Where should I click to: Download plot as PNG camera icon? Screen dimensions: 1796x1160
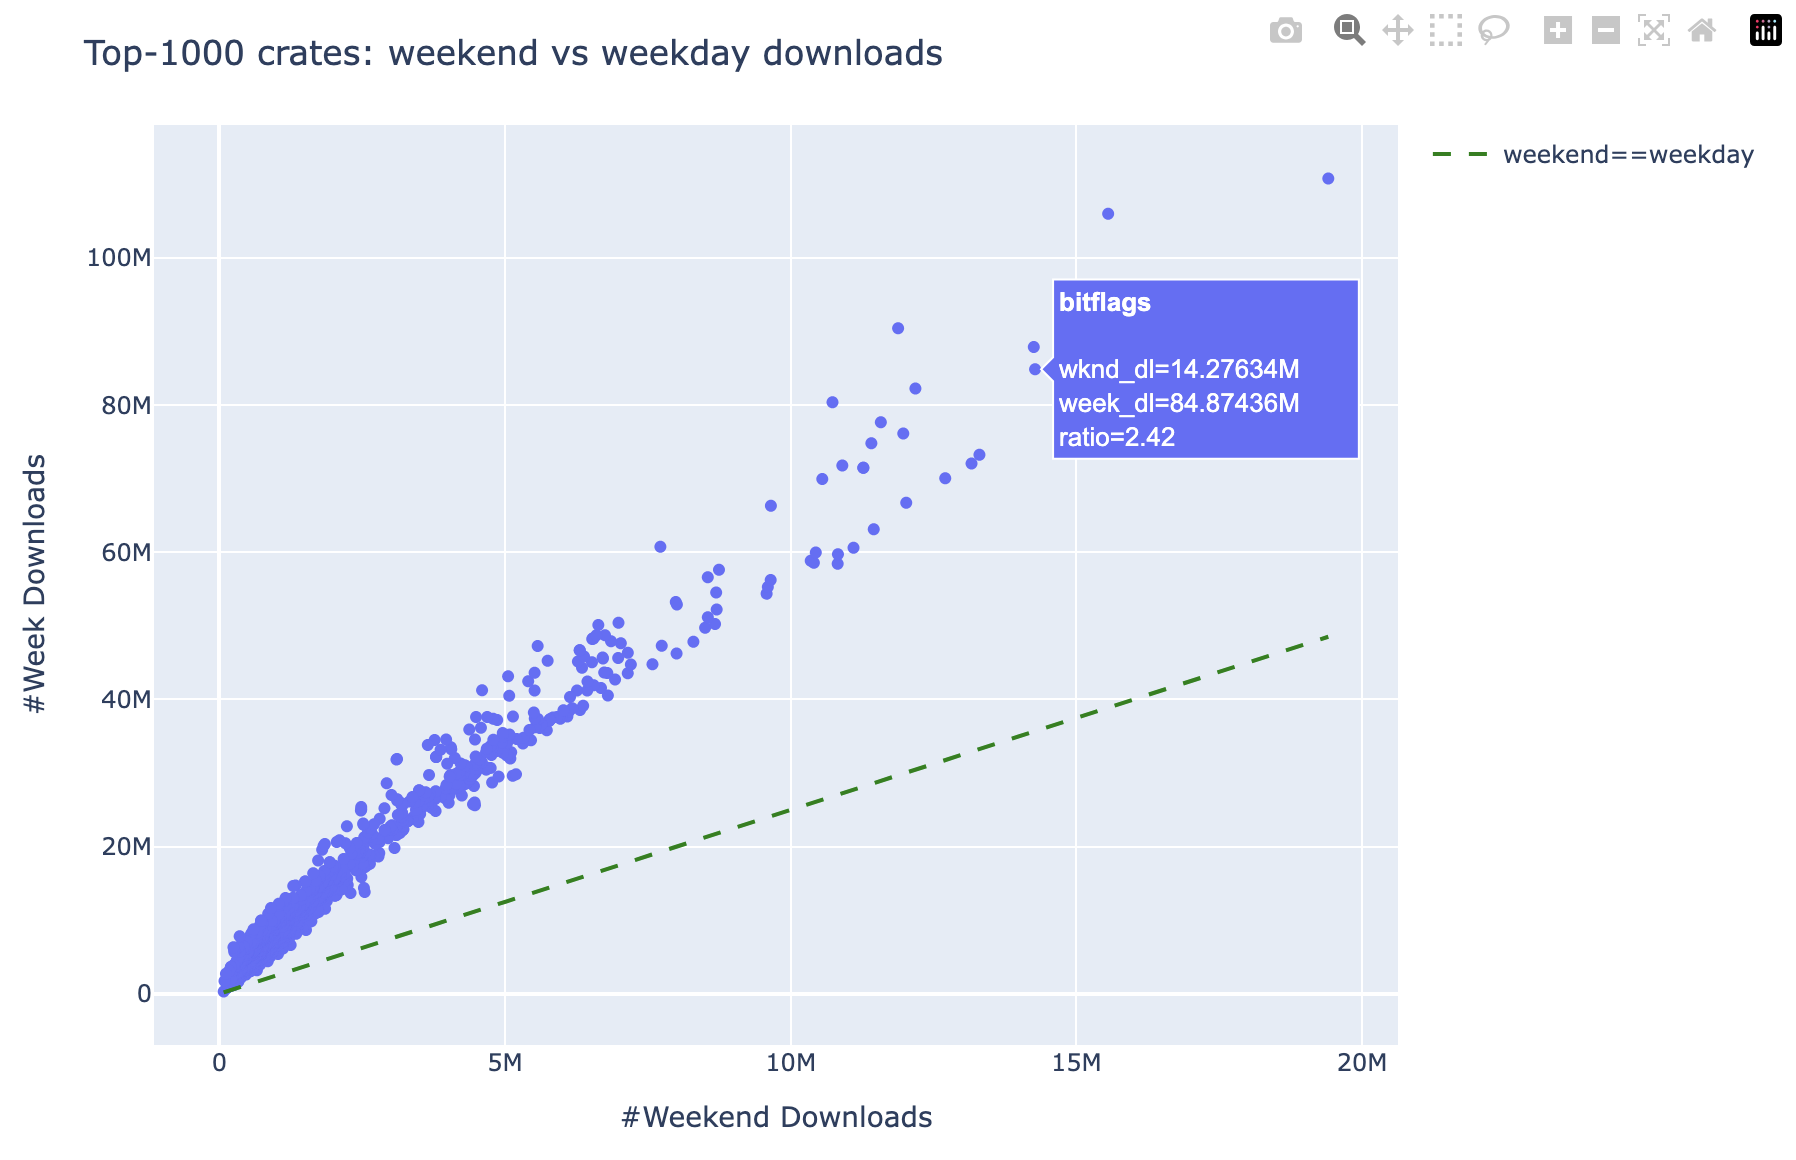pos(1285,31)
